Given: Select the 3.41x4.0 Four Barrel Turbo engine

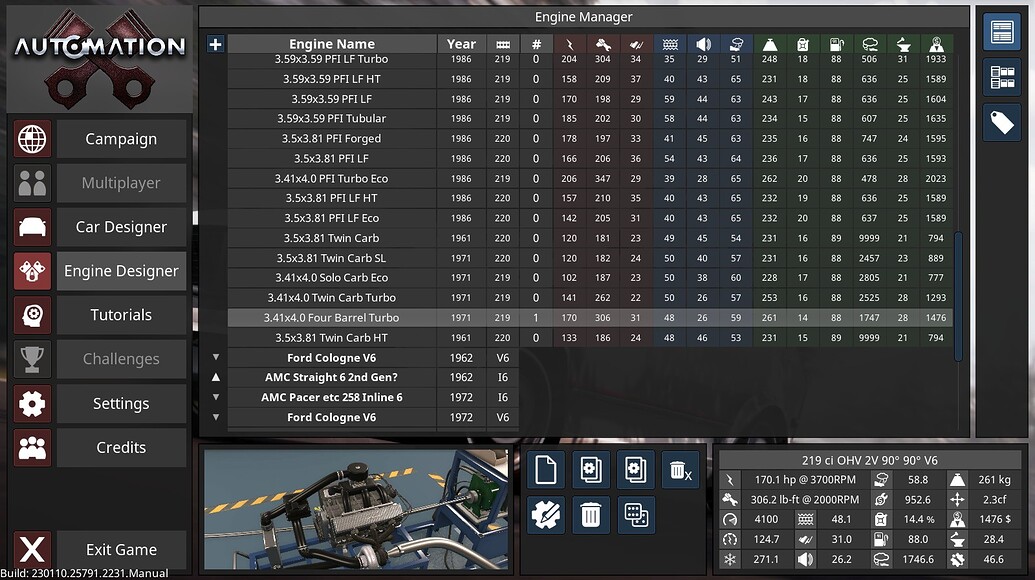Looking at the screenshot, I should [332, 317].
